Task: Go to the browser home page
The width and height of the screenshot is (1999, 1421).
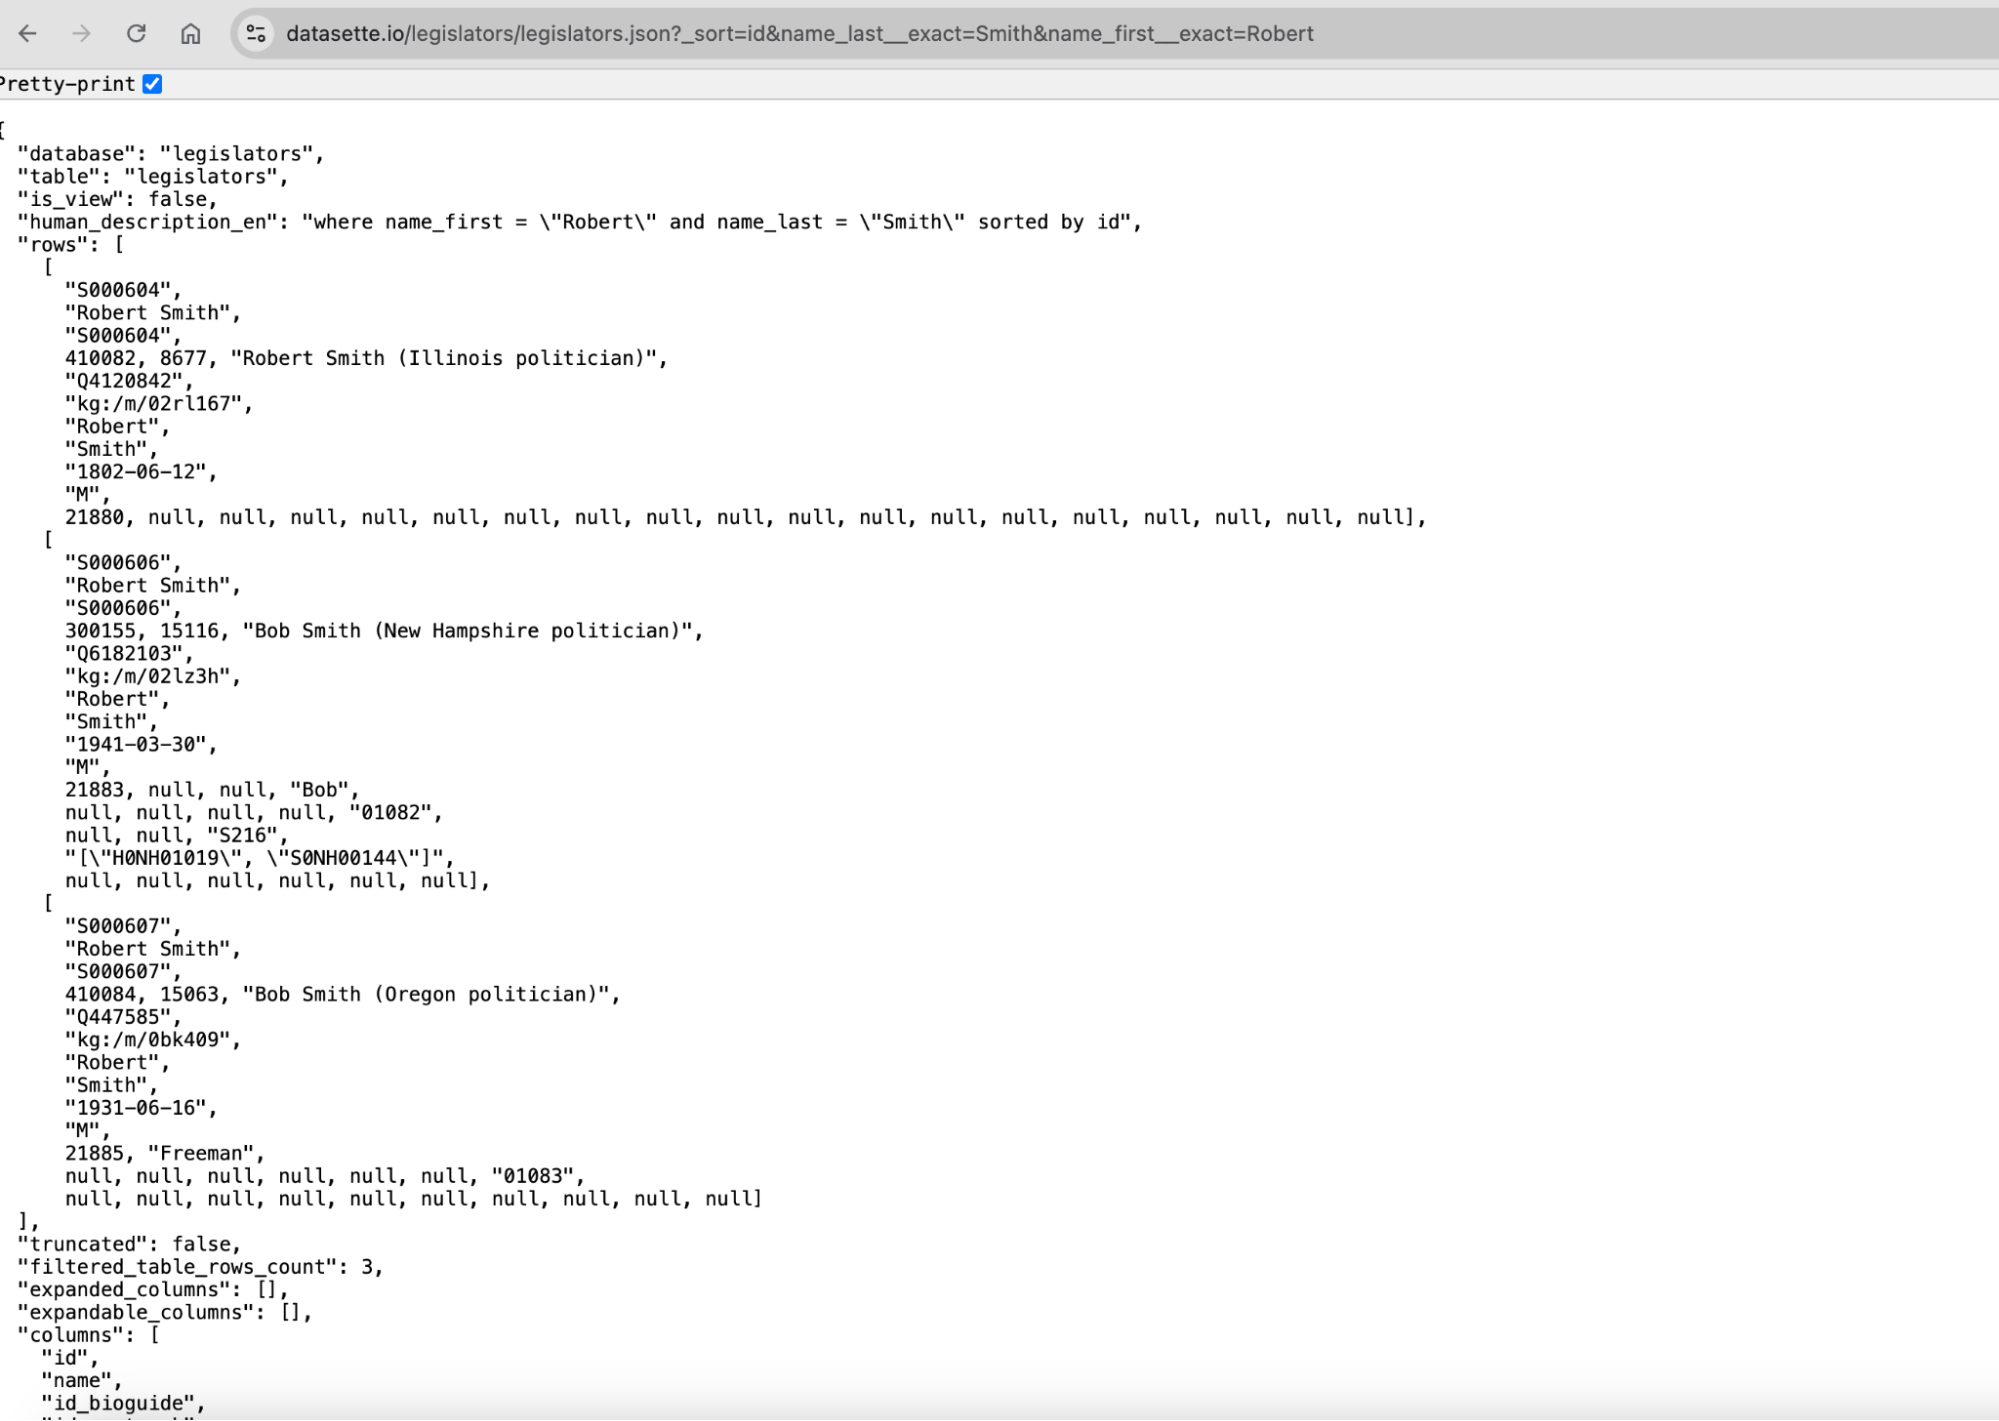Action: tap(190, 34)
